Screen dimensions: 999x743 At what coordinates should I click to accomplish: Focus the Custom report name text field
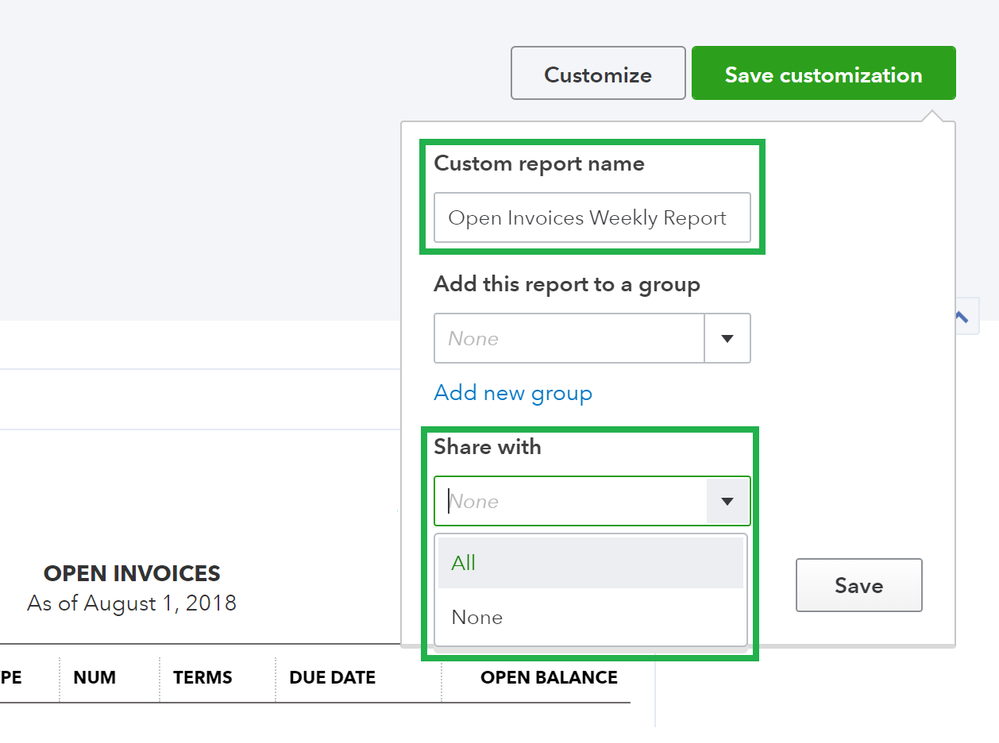click(x=592, y=218)
